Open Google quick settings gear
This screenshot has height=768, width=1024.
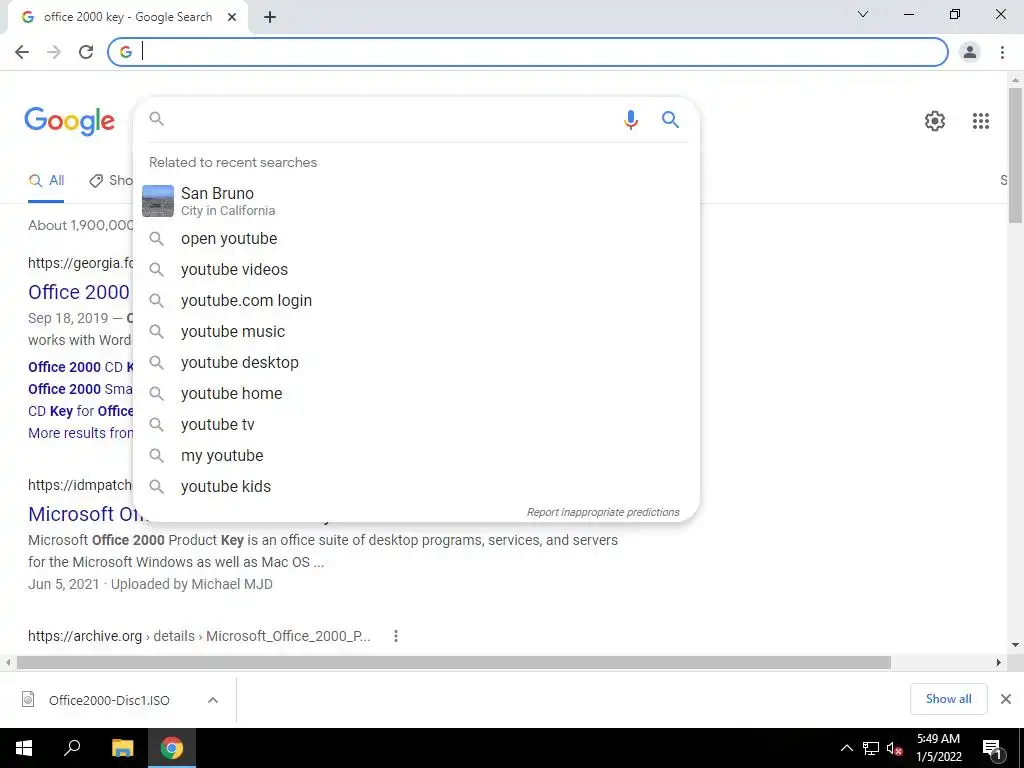pyautogui.click(x=935, y=121)
